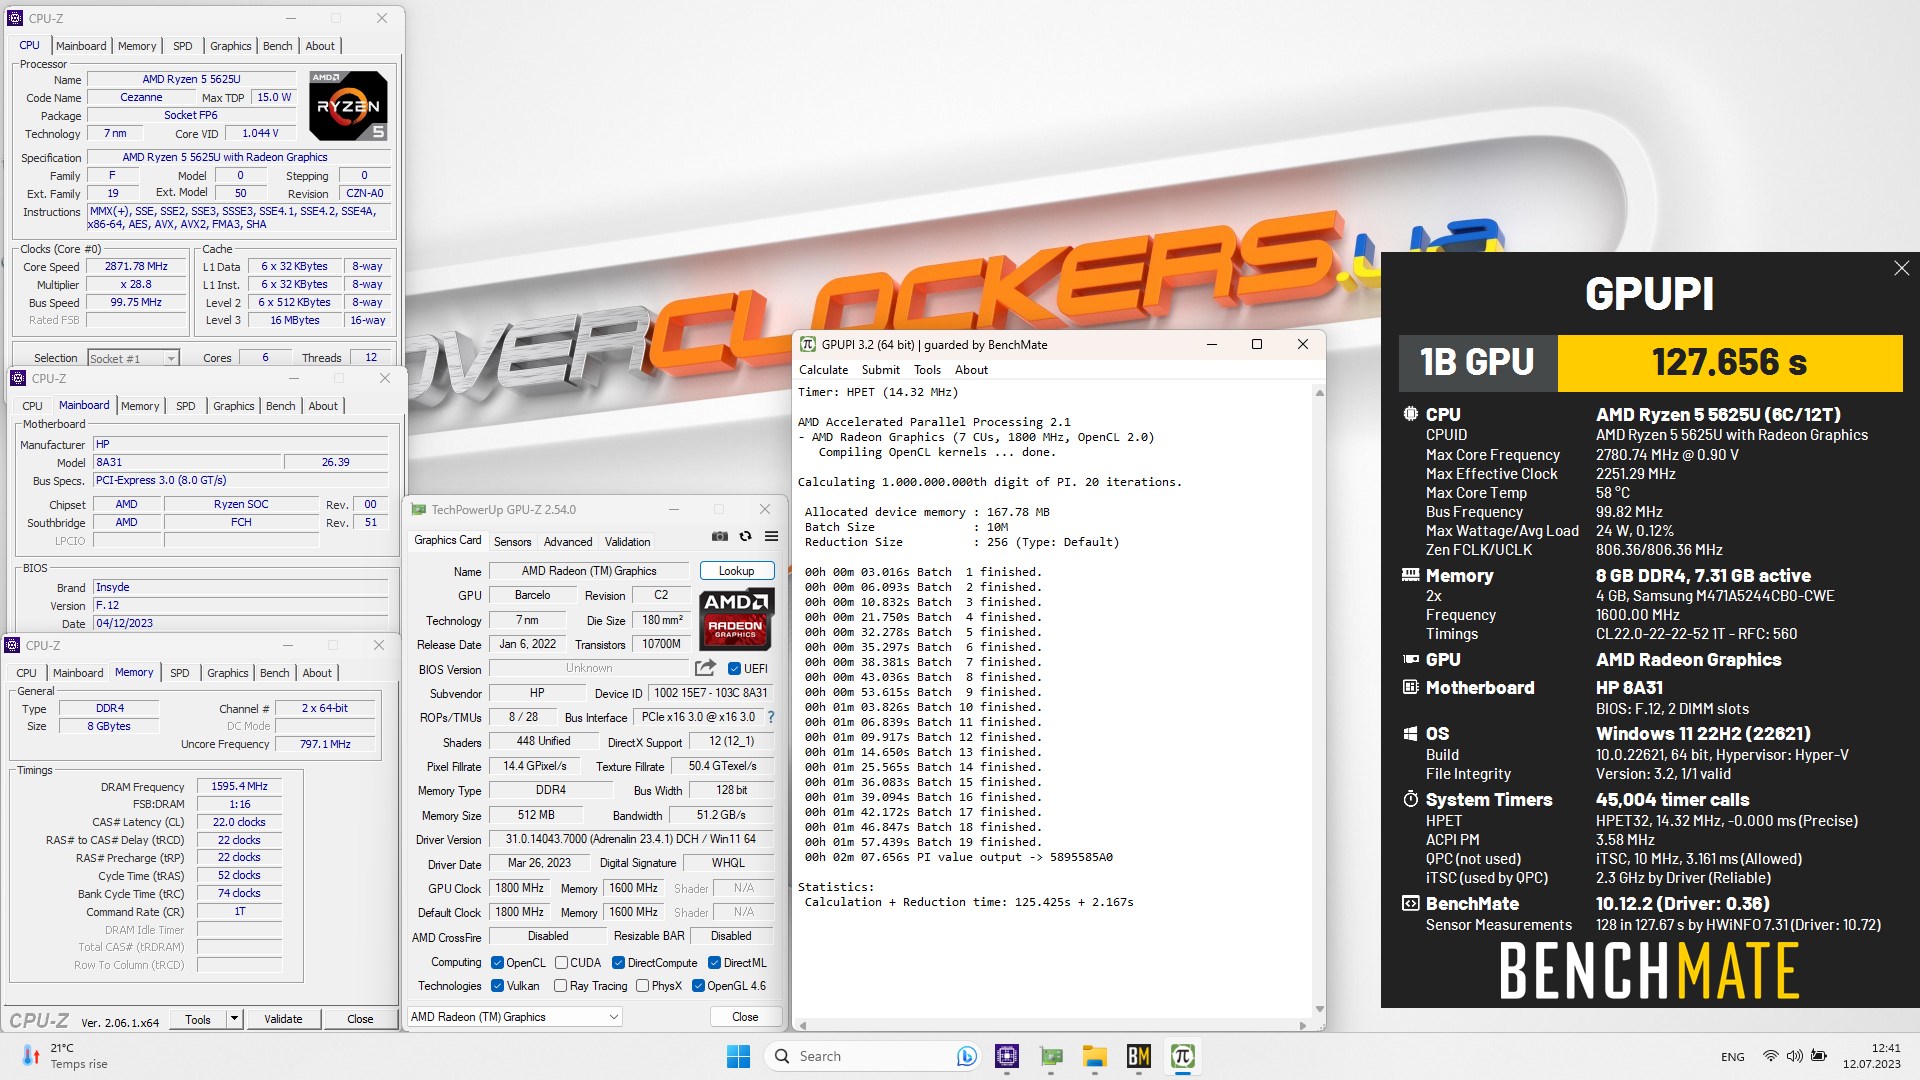This screenshot has width=1920, height=1080.
Task: Click the BenchMate OS Windows icon
Action: [x=1410, y=733]
